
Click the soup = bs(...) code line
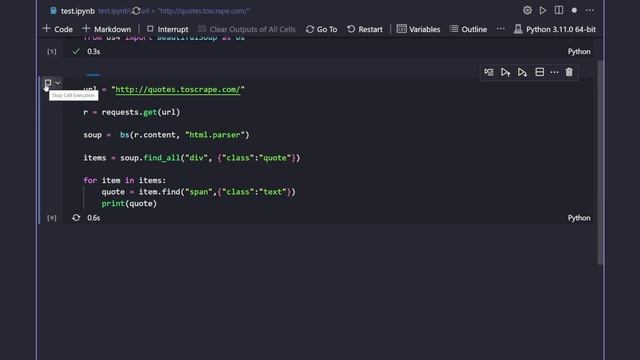(166, 135)
